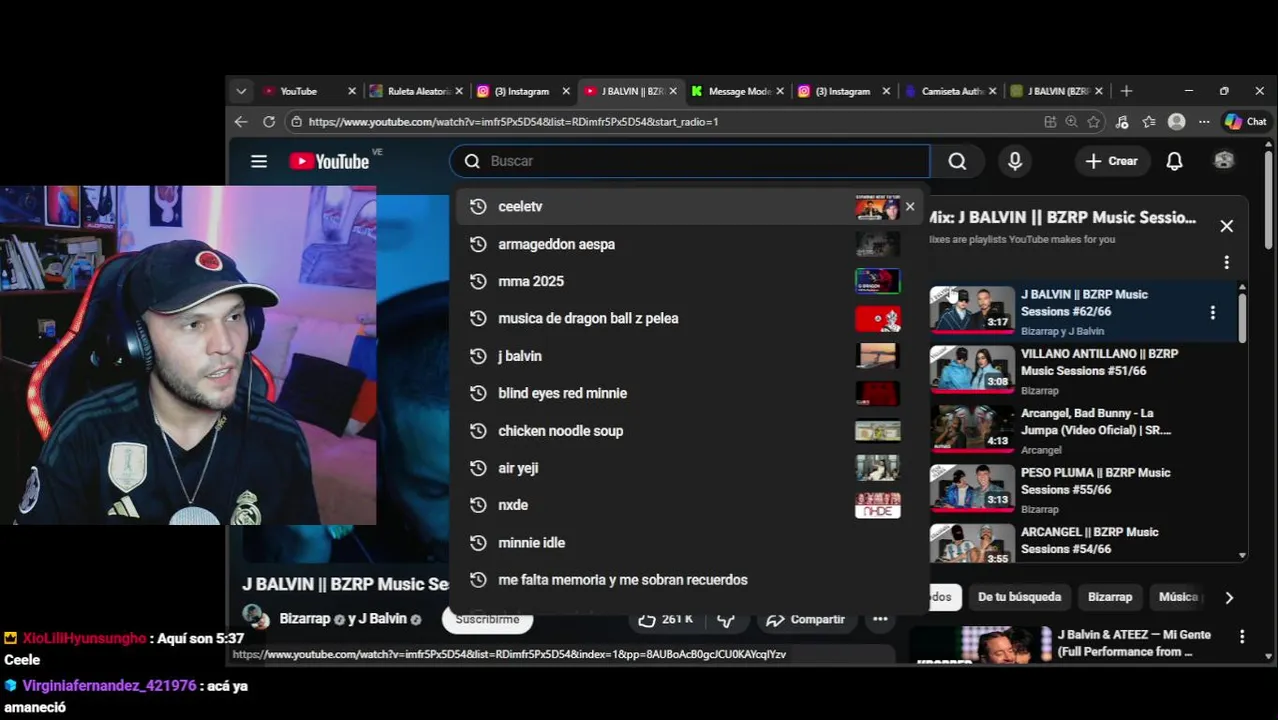Select 'me falta memoria y me sobran recuerdos'

690,580
